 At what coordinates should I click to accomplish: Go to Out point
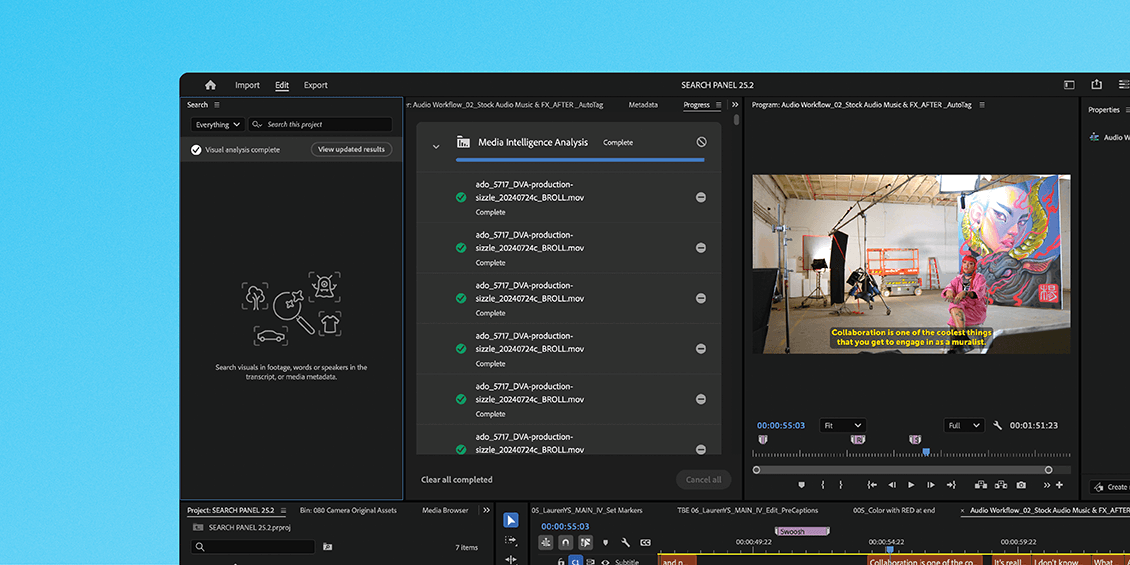coord(951,485)
